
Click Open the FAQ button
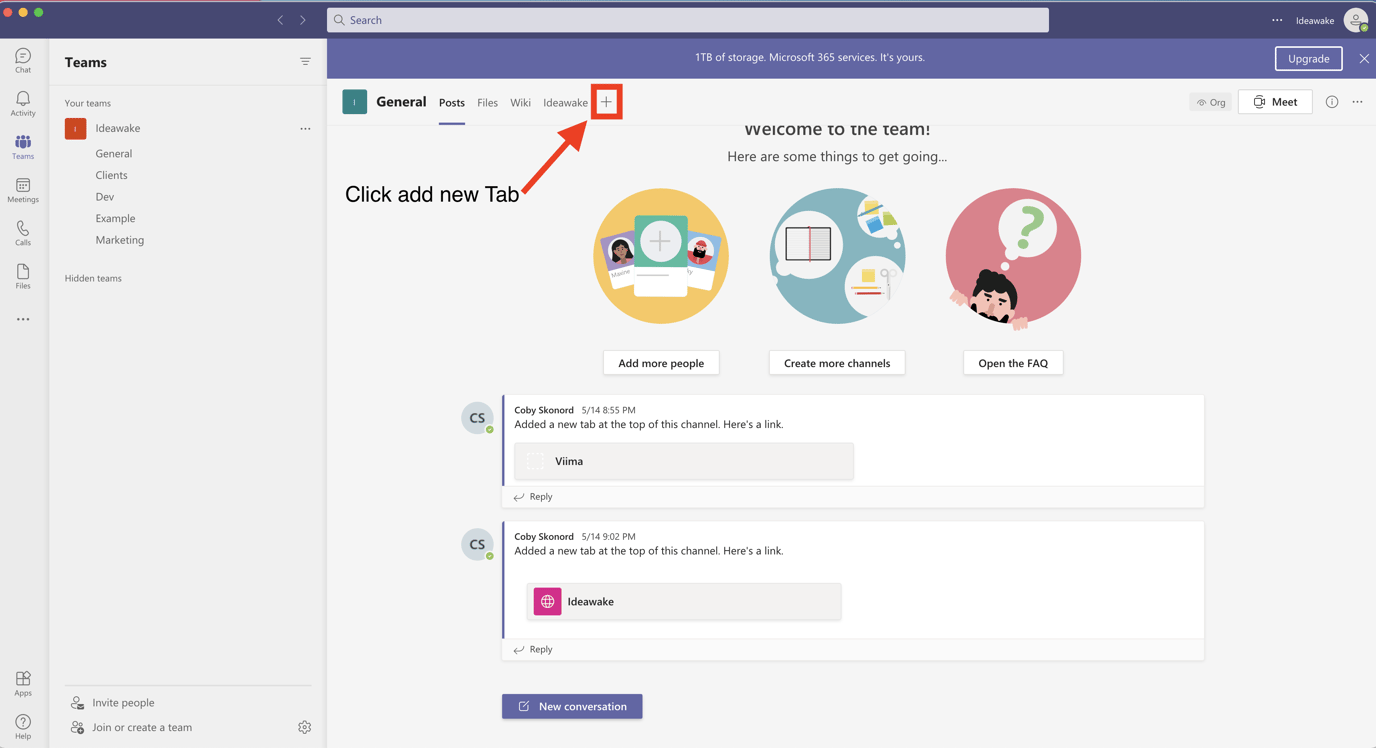pyautogui.click(x=1013, y=363)
